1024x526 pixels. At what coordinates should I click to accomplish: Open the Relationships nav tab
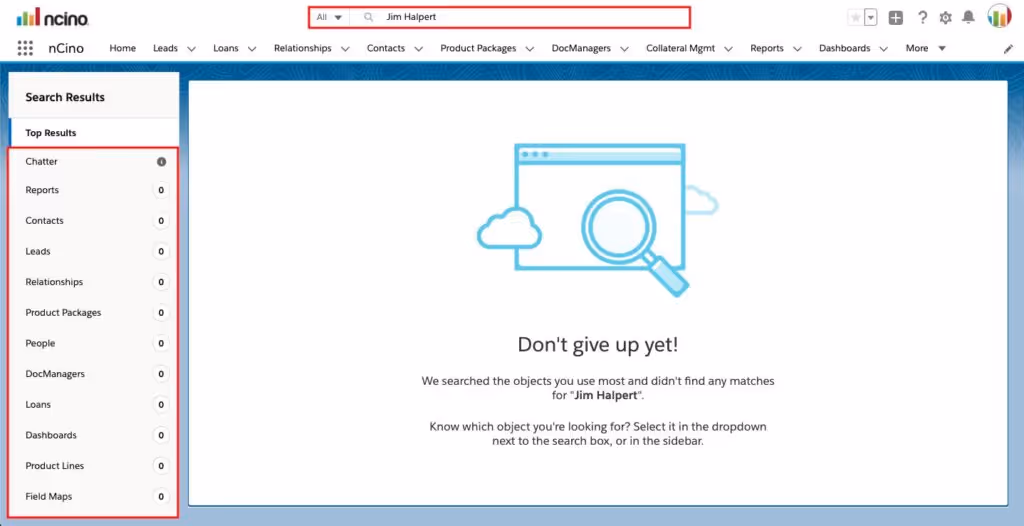[302, 48]
